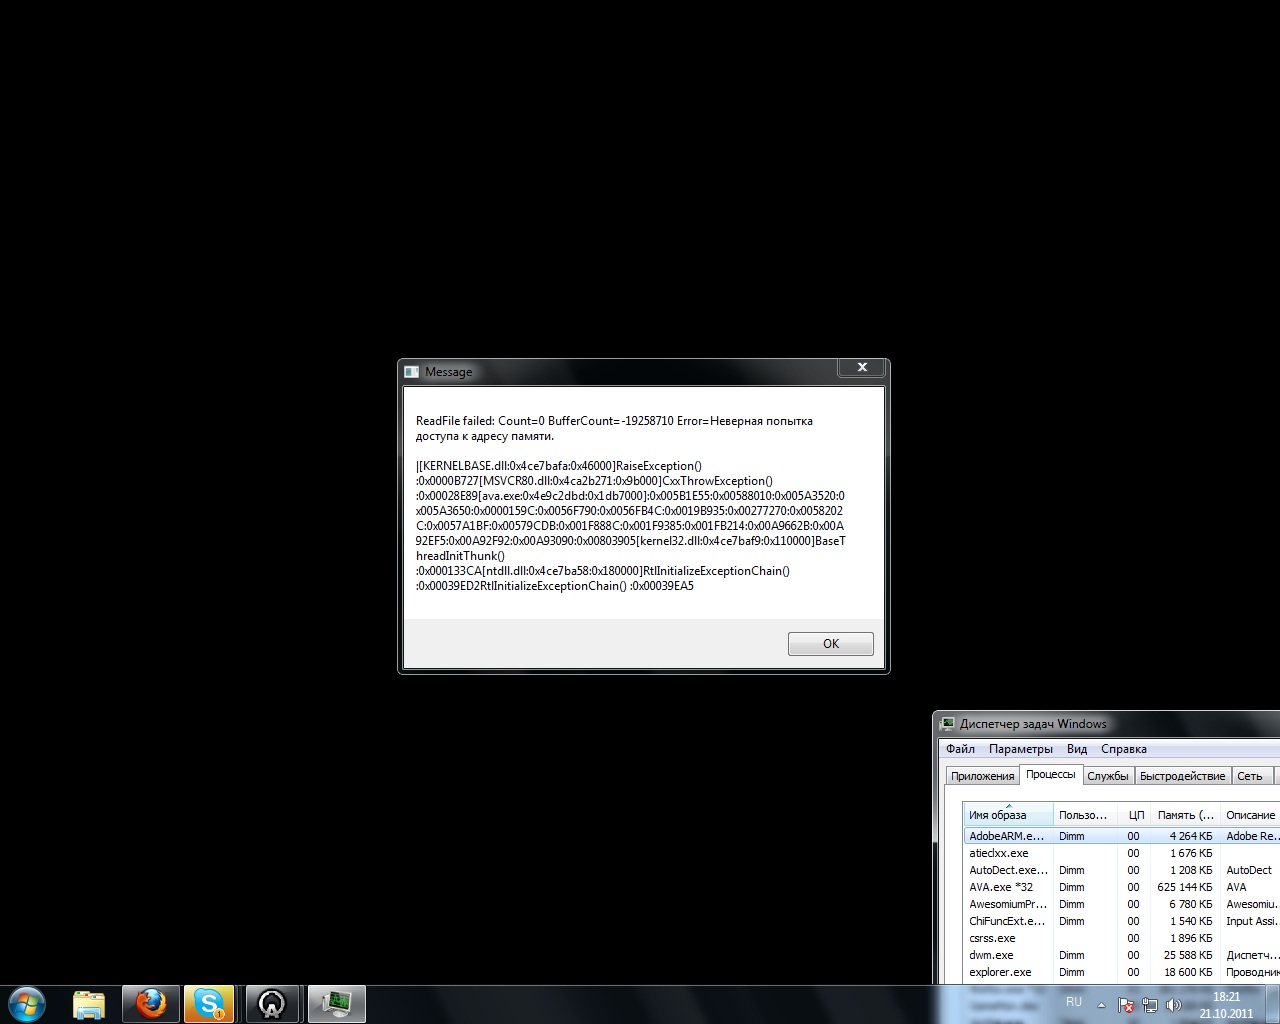Click the Message dialog title bar icon
Screen dimensions: 1280x1024
point(411,372)
